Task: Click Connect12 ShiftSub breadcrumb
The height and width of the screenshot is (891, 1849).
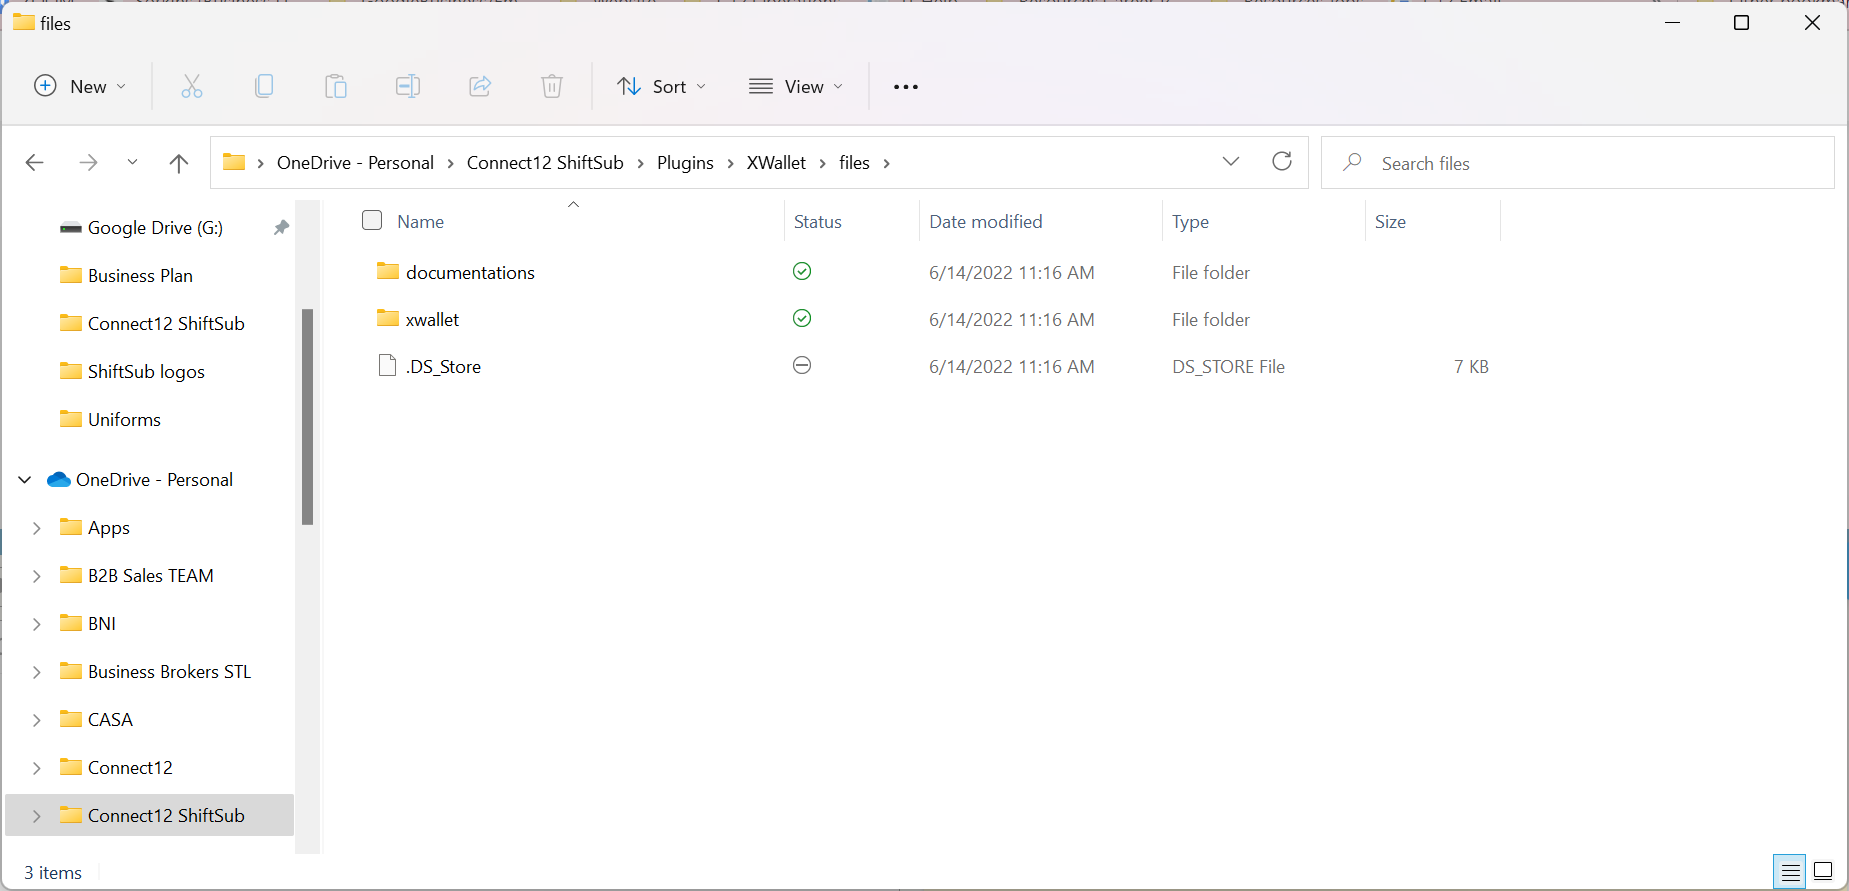Action: (x=545, y=163)
